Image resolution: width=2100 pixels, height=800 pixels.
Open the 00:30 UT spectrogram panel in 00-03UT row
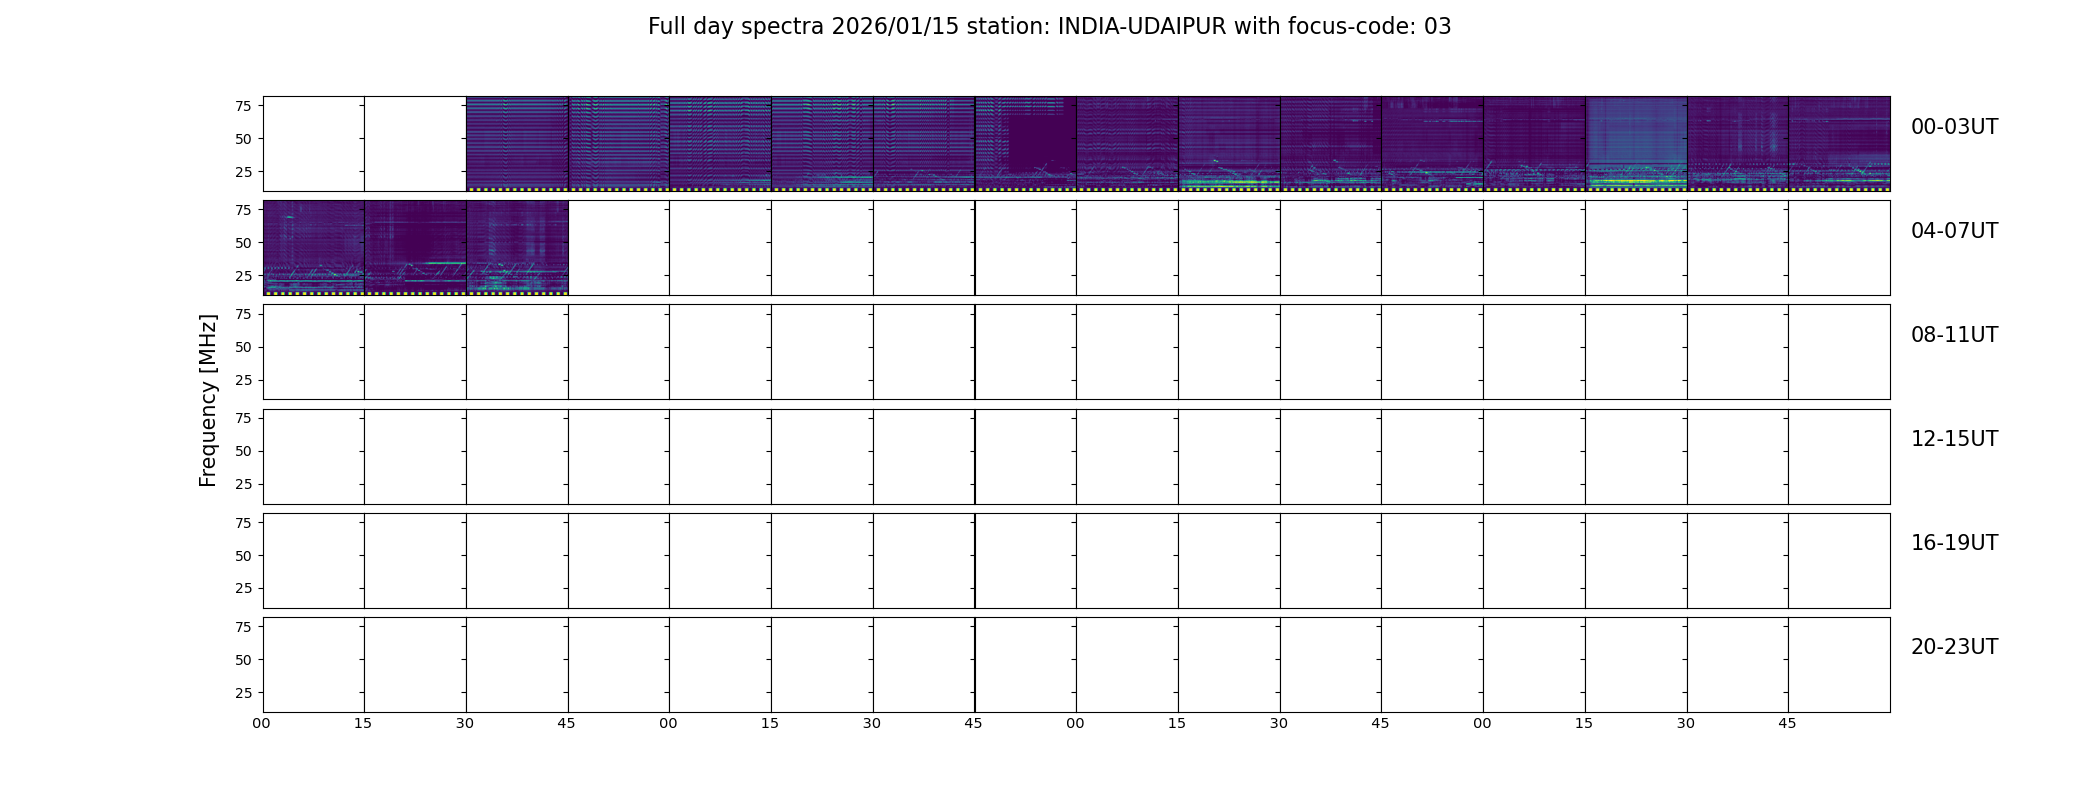click(517, 144)
